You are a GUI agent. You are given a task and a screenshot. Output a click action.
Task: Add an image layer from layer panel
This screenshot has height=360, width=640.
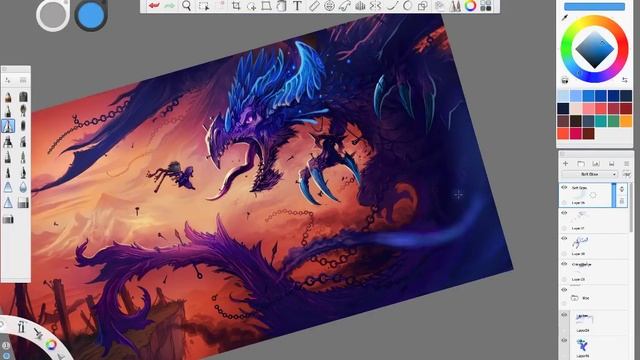point(596,163)
